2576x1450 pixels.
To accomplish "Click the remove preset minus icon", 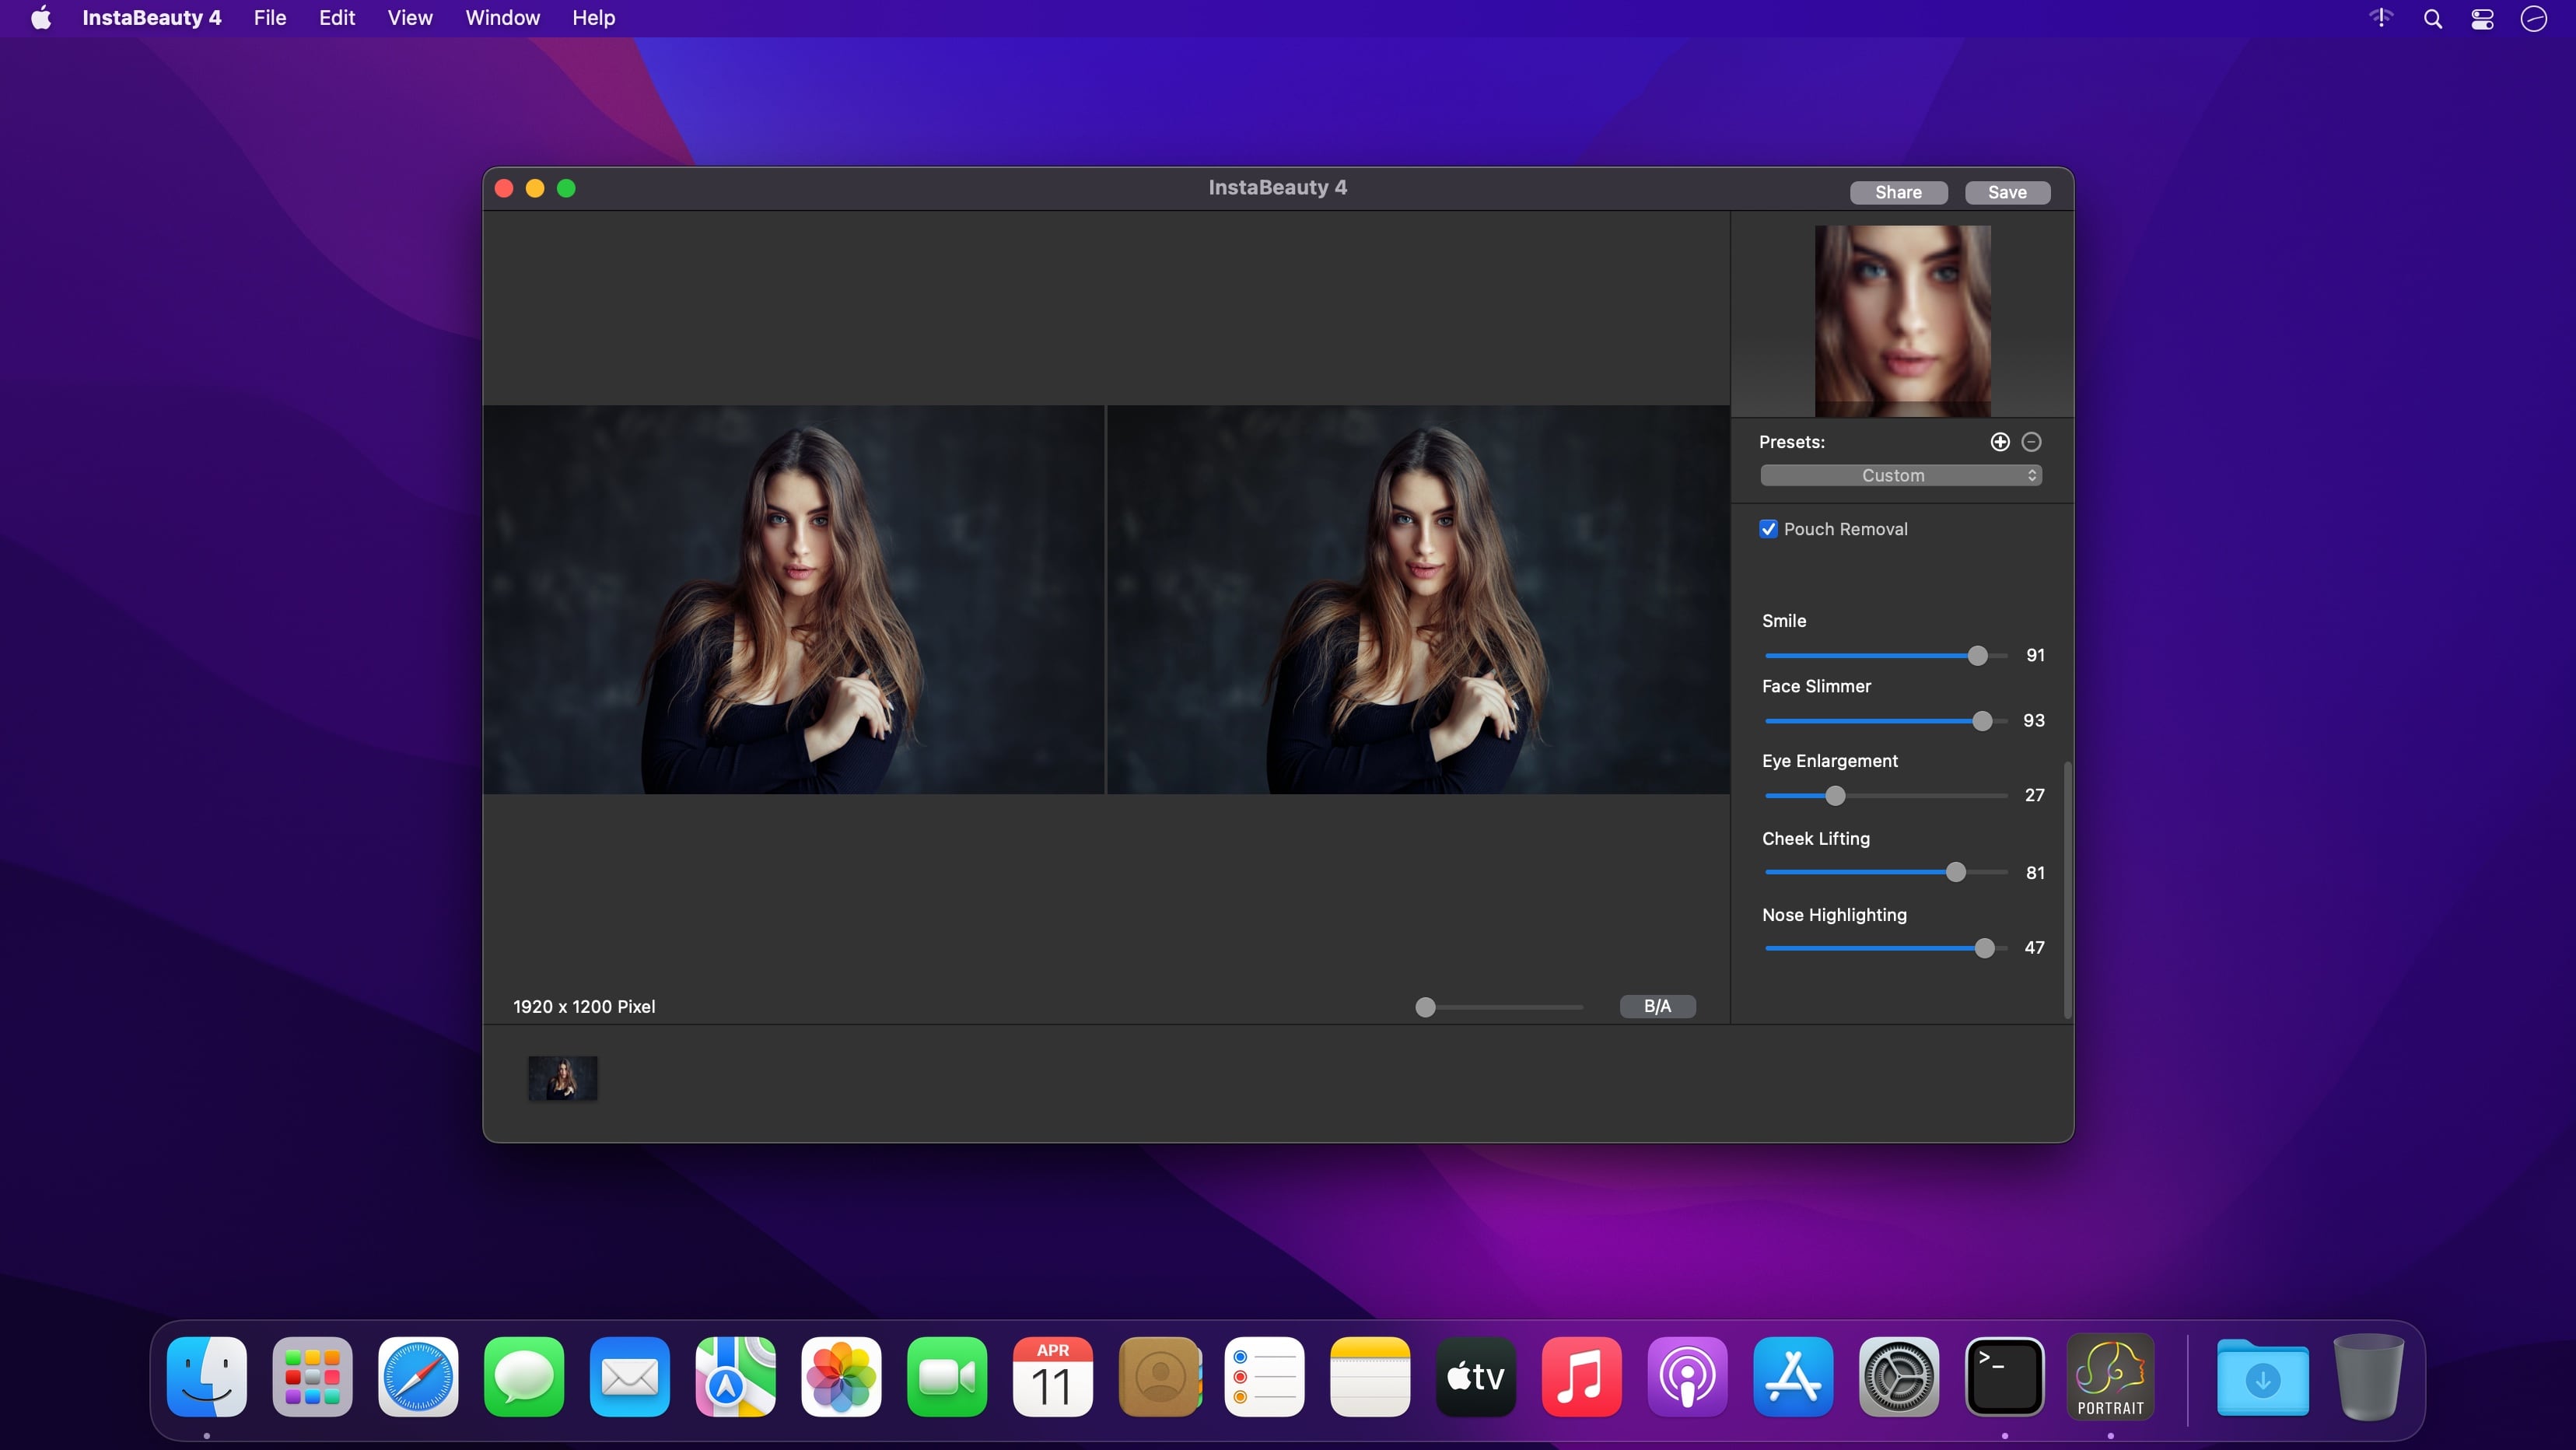I will point(2031,442).
